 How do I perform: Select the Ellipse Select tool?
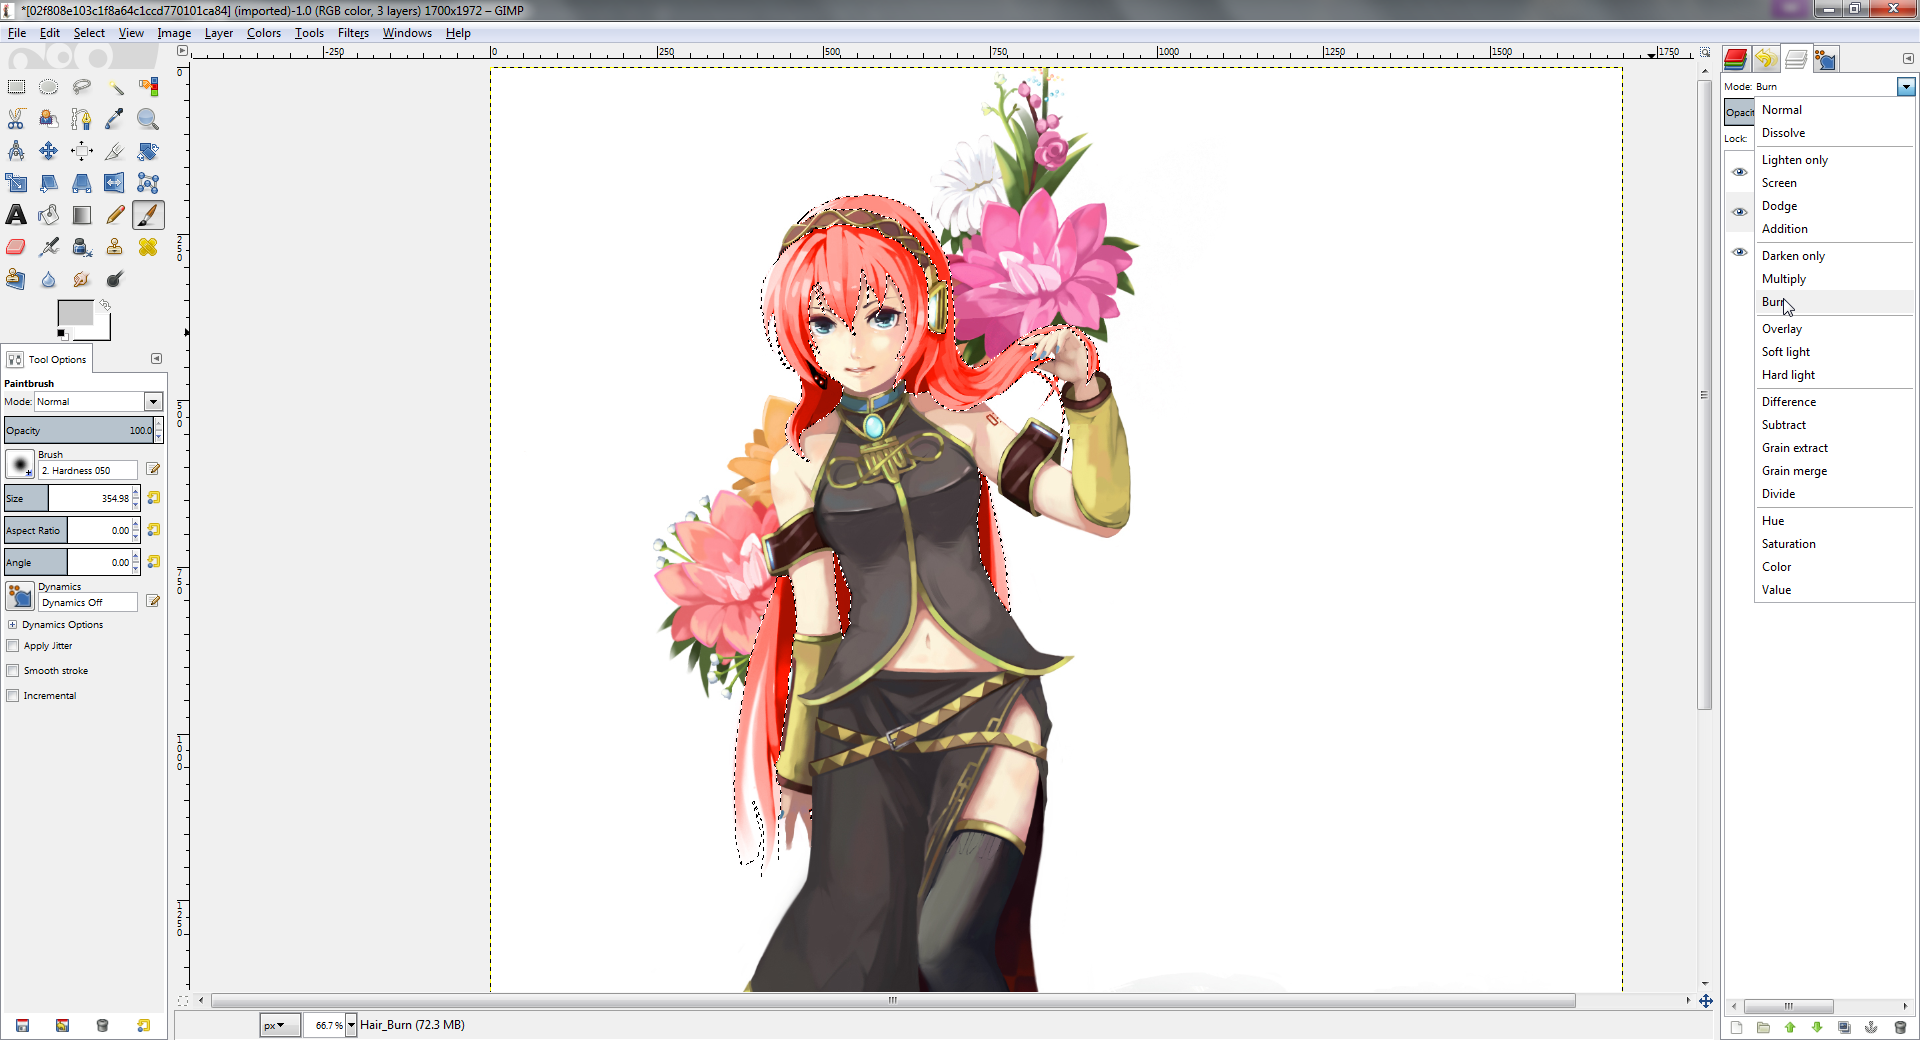(49, 87)
